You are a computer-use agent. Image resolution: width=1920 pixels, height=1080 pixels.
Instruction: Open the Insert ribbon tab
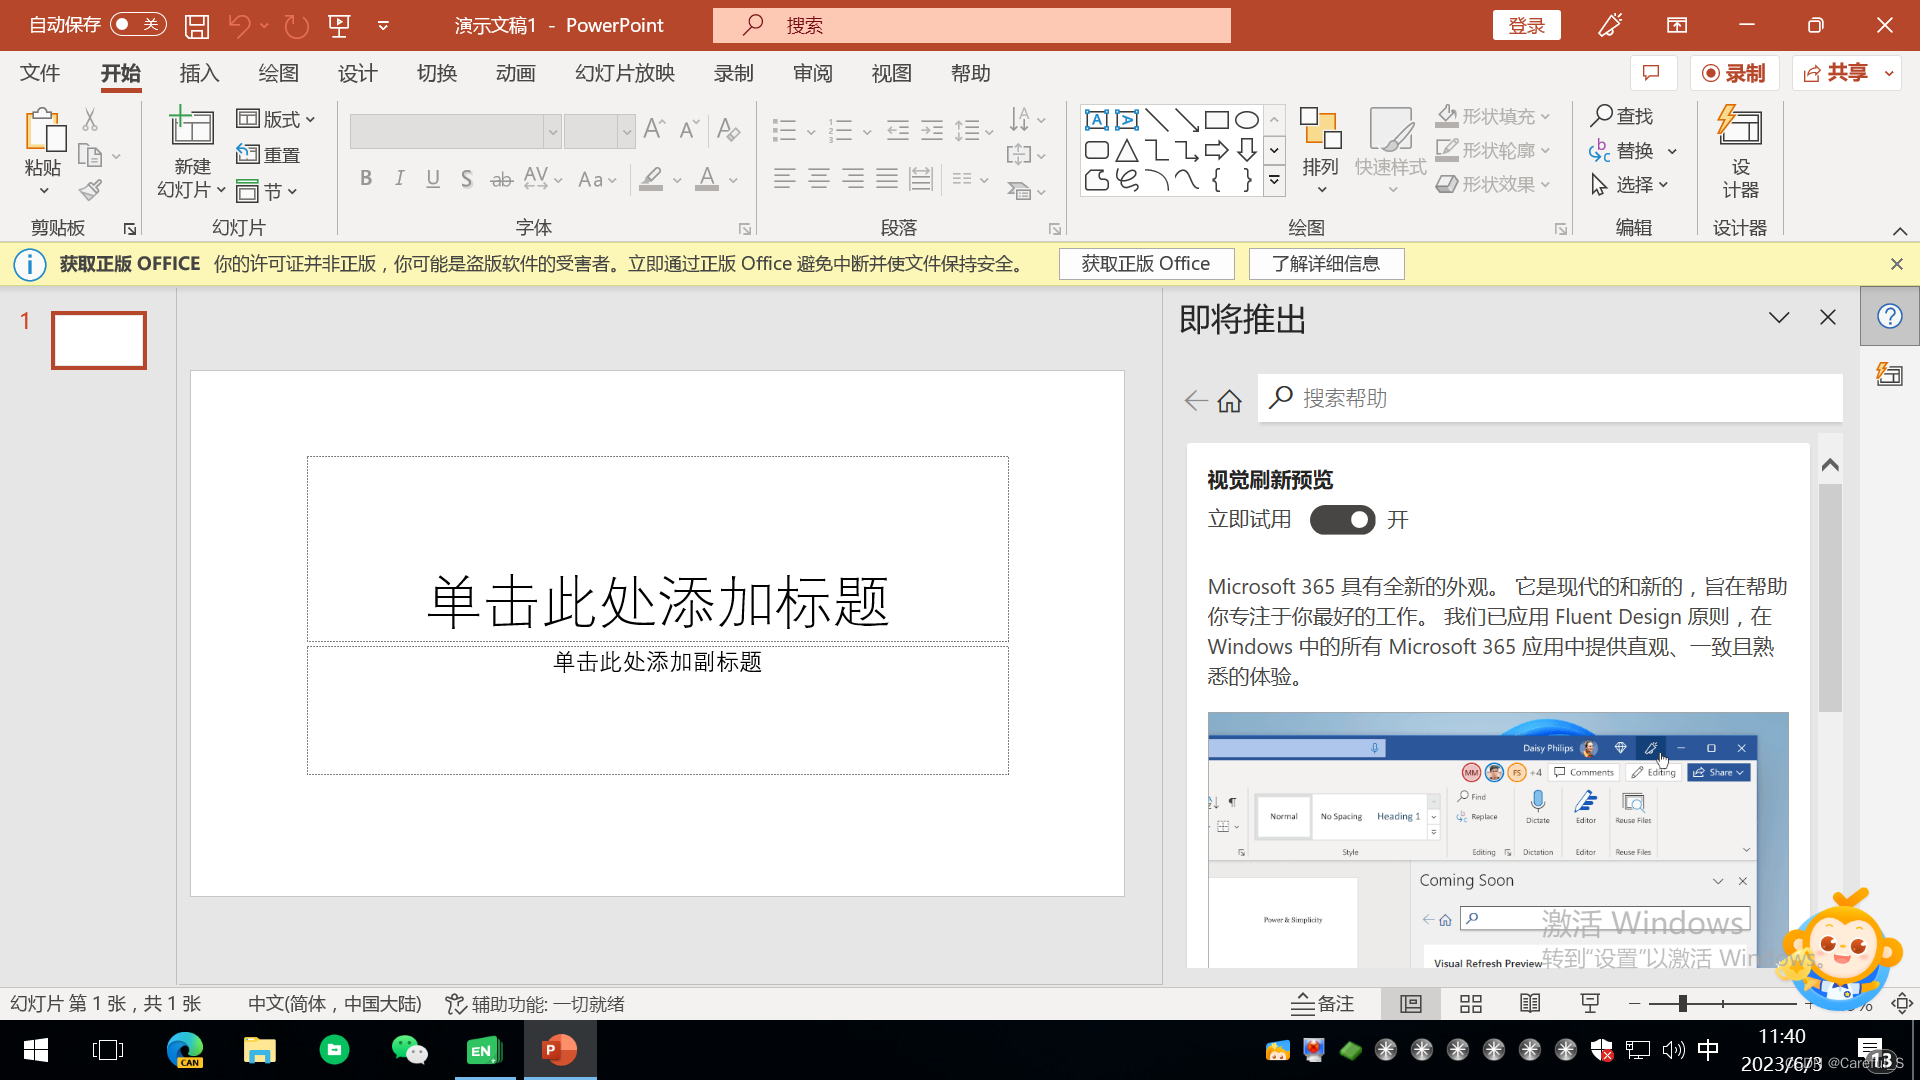click(199, 73)
